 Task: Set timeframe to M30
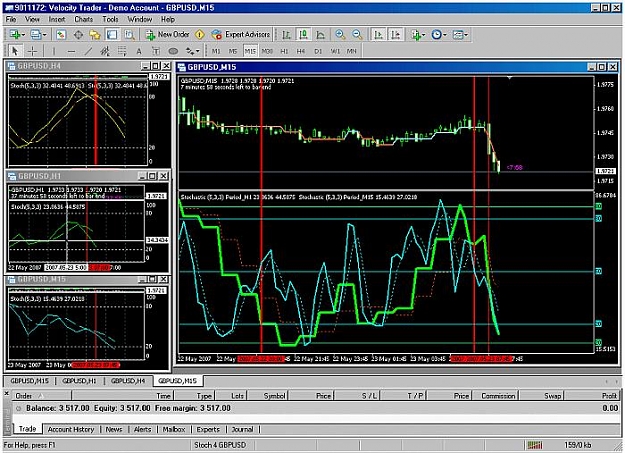coord(267,51)
